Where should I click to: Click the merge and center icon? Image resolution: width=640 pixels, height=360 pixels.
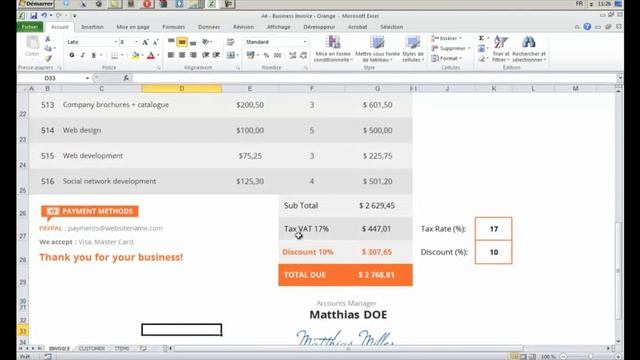[231, 55]
